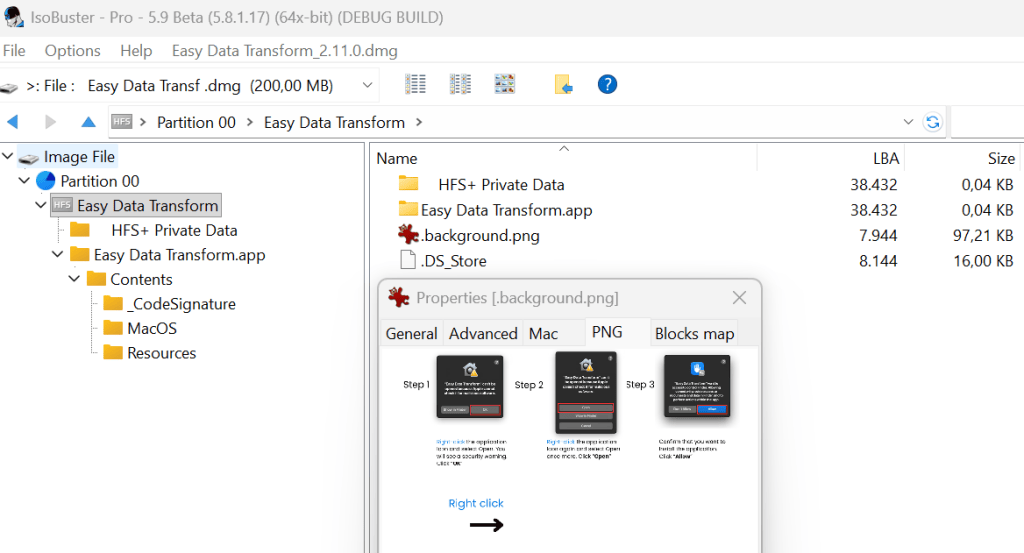Open the Easy Data Transform_2.11.0.dmg menu
Screen dimensions: 1024x553
(x=284, y=51)
